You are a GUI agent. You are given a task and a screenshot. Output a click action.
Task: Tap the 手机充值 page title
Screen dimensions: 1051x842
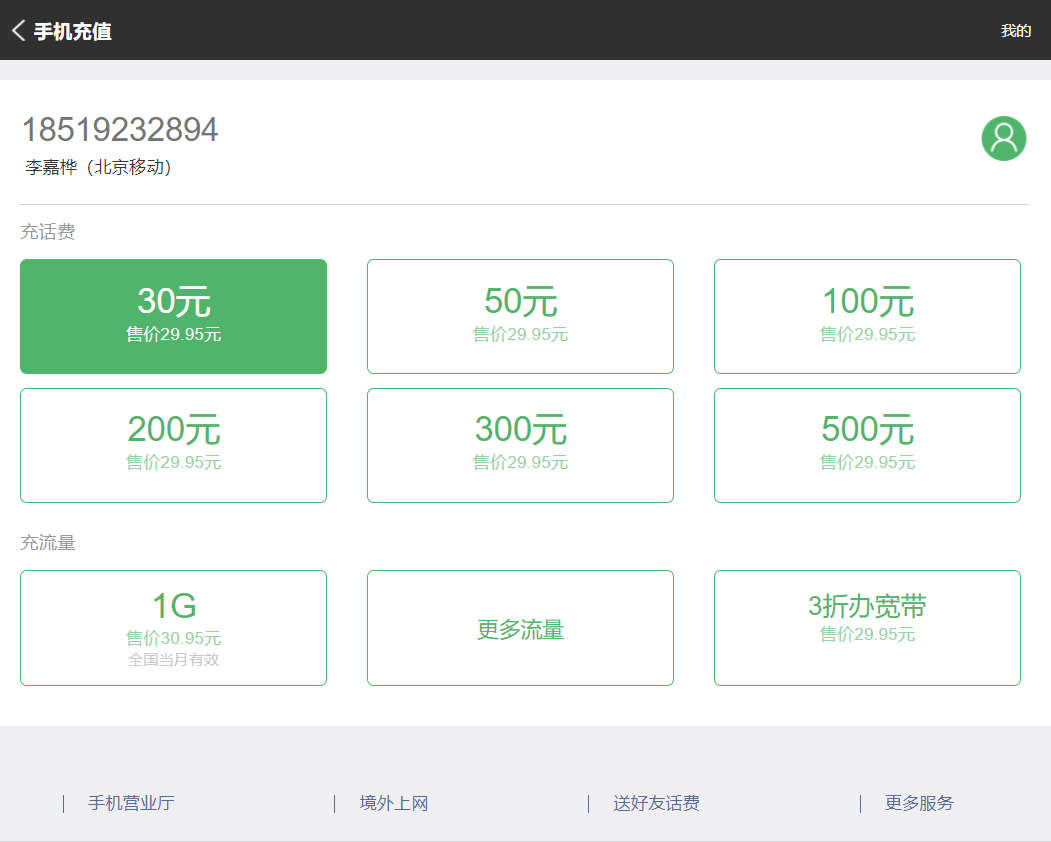[x=73, y=31]
